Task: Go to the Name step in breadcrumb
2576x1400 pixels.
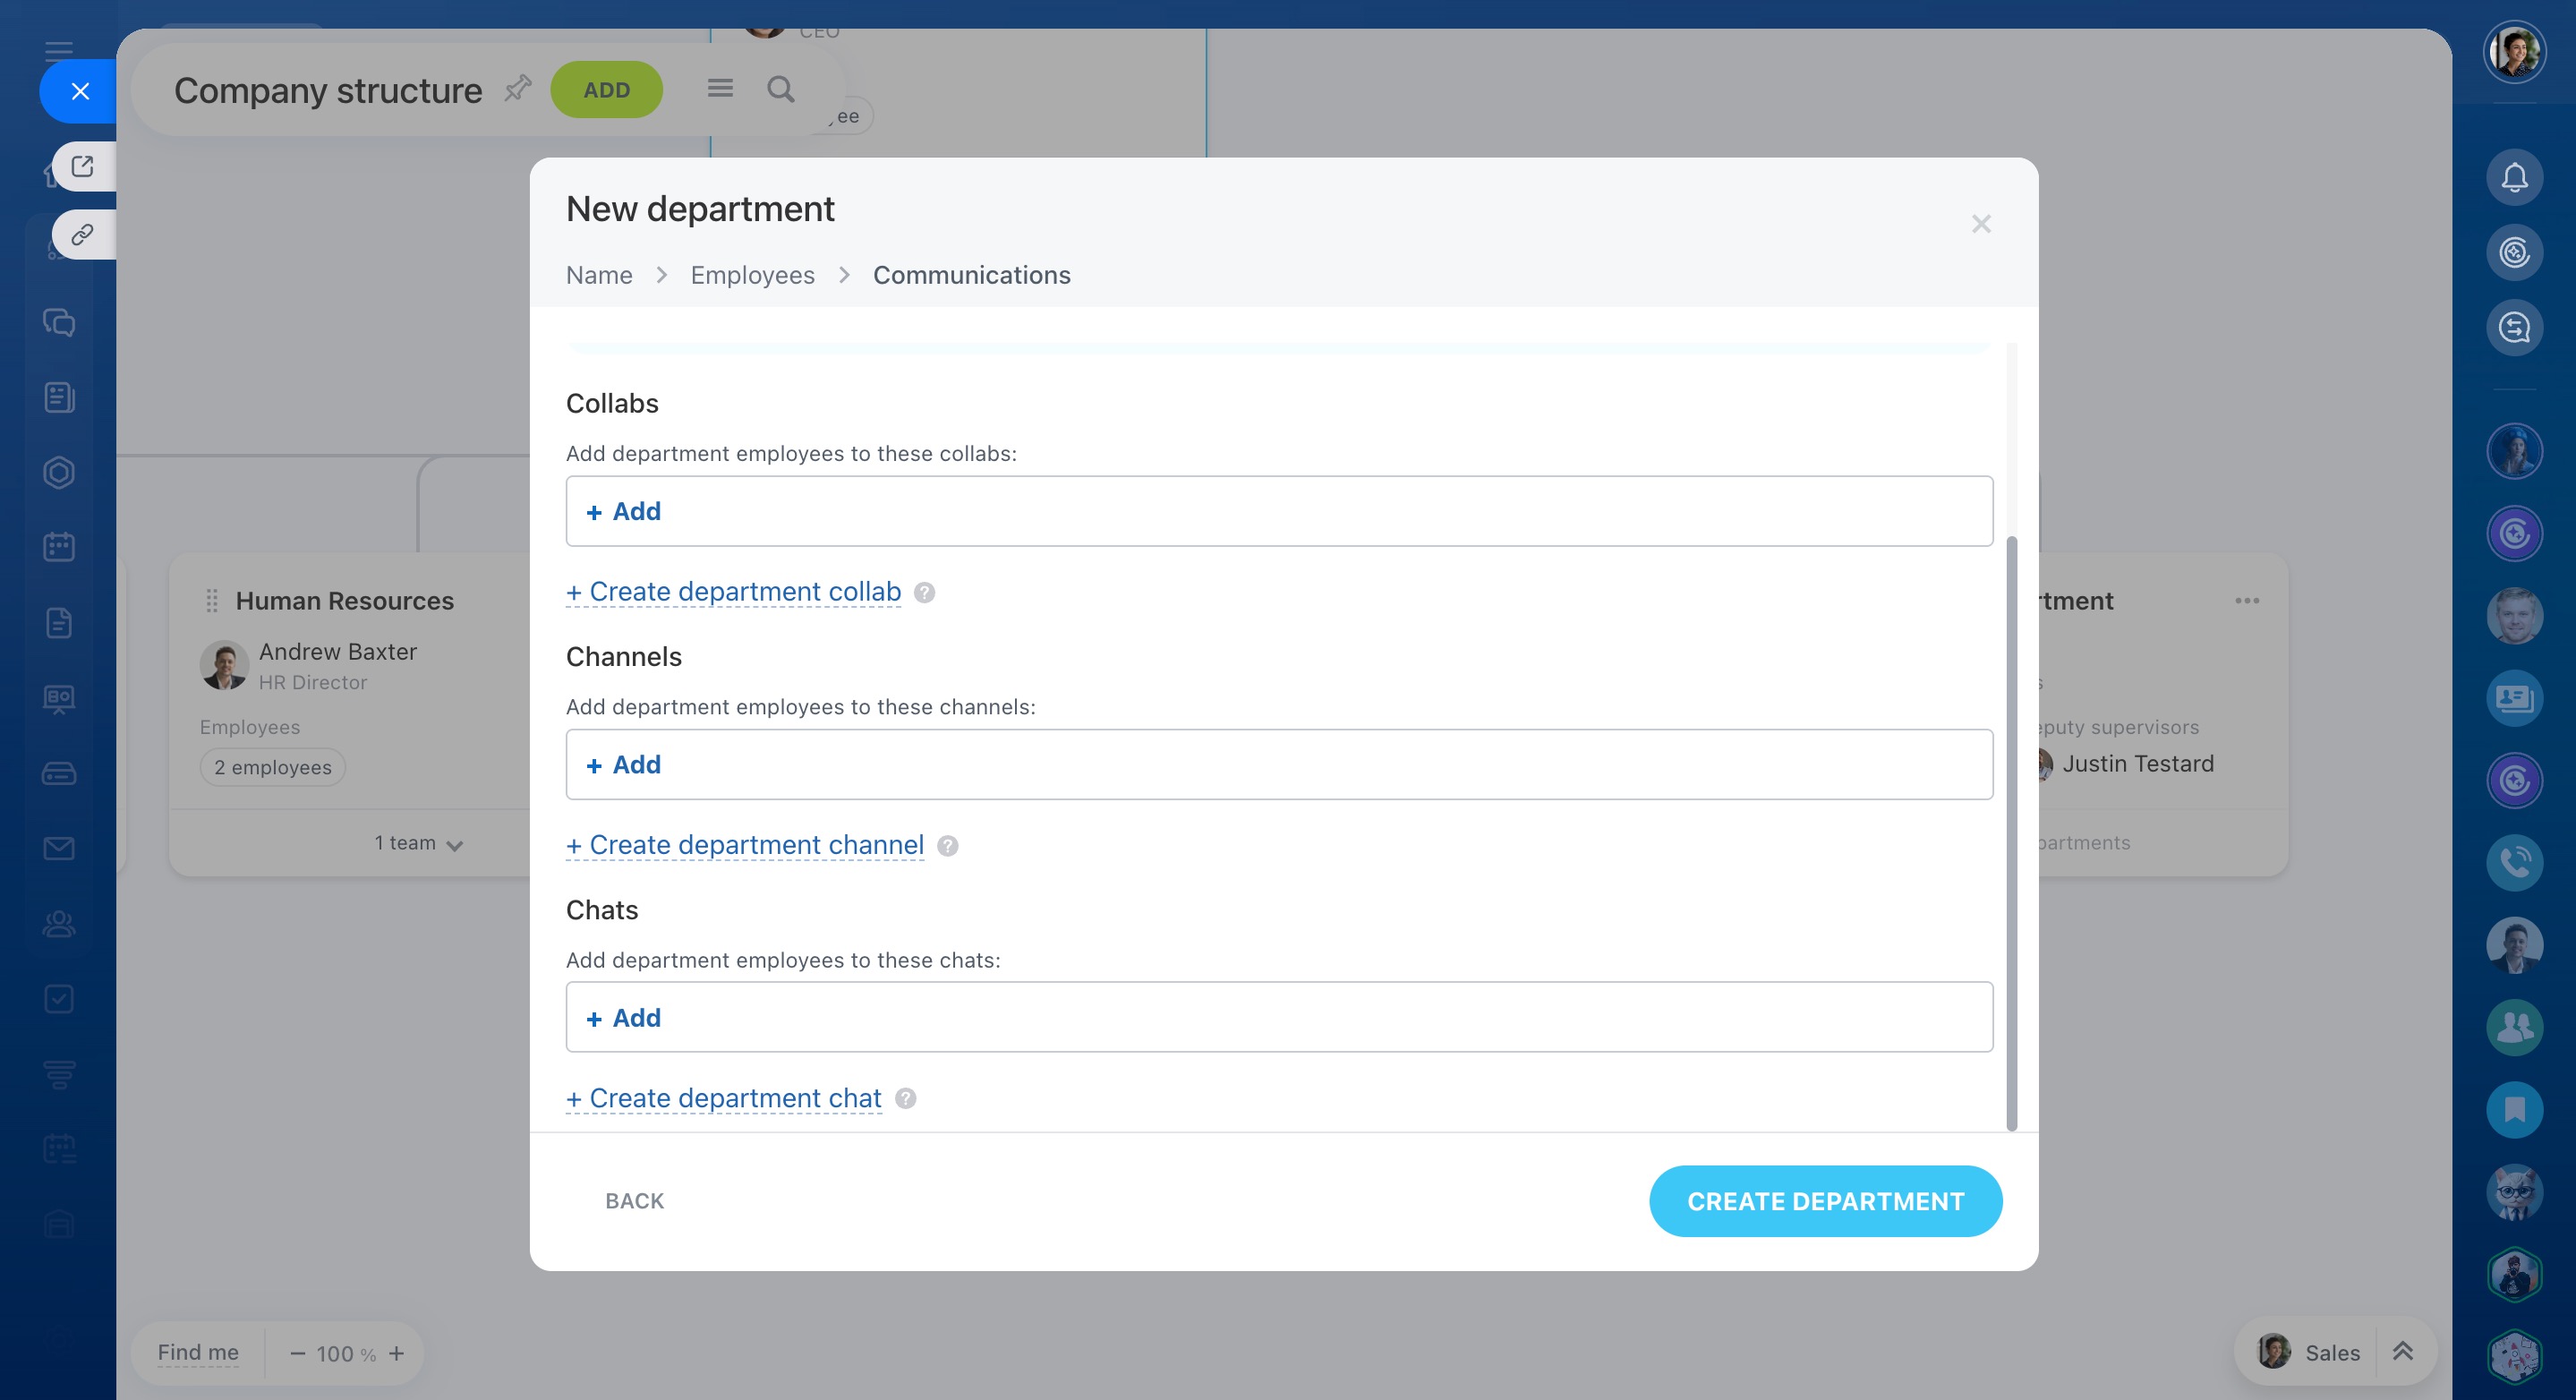Action: tap(599, 275)
